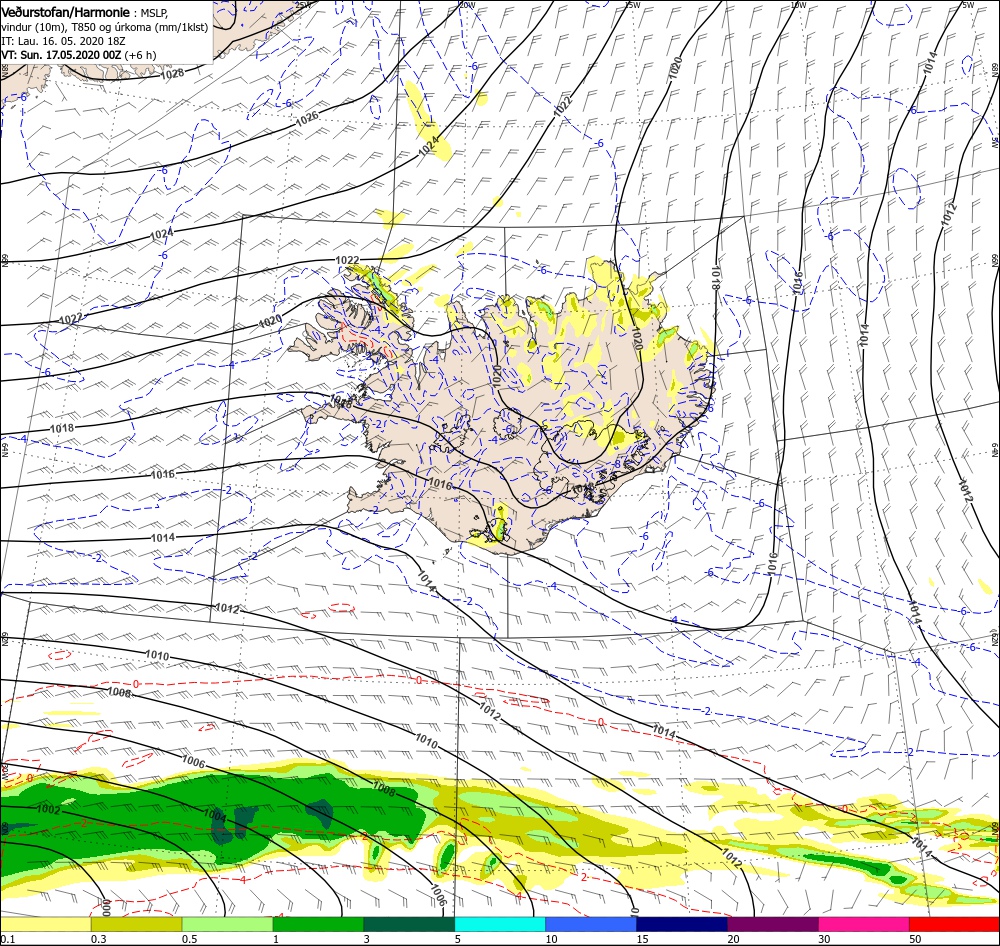Click the legend value '30'

[824, 939]
